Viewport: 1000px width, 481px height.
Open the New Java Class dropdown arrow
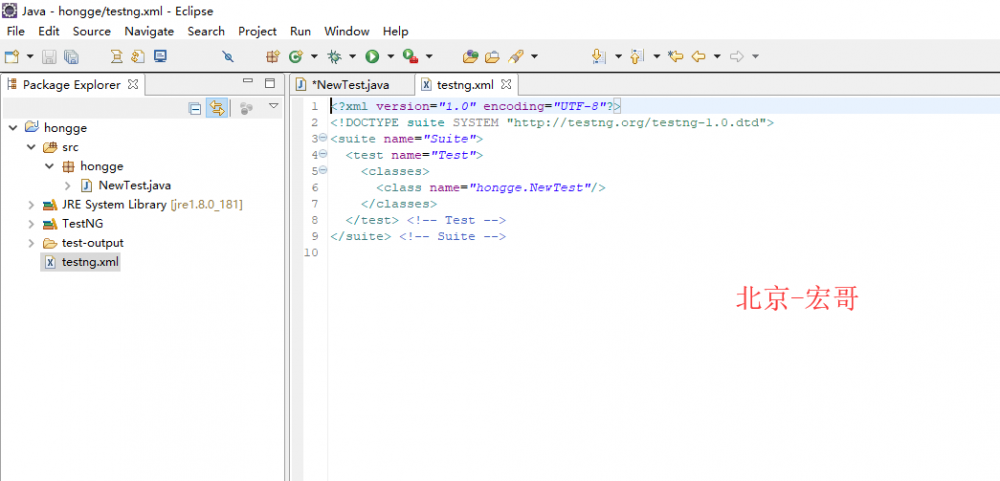314,57
